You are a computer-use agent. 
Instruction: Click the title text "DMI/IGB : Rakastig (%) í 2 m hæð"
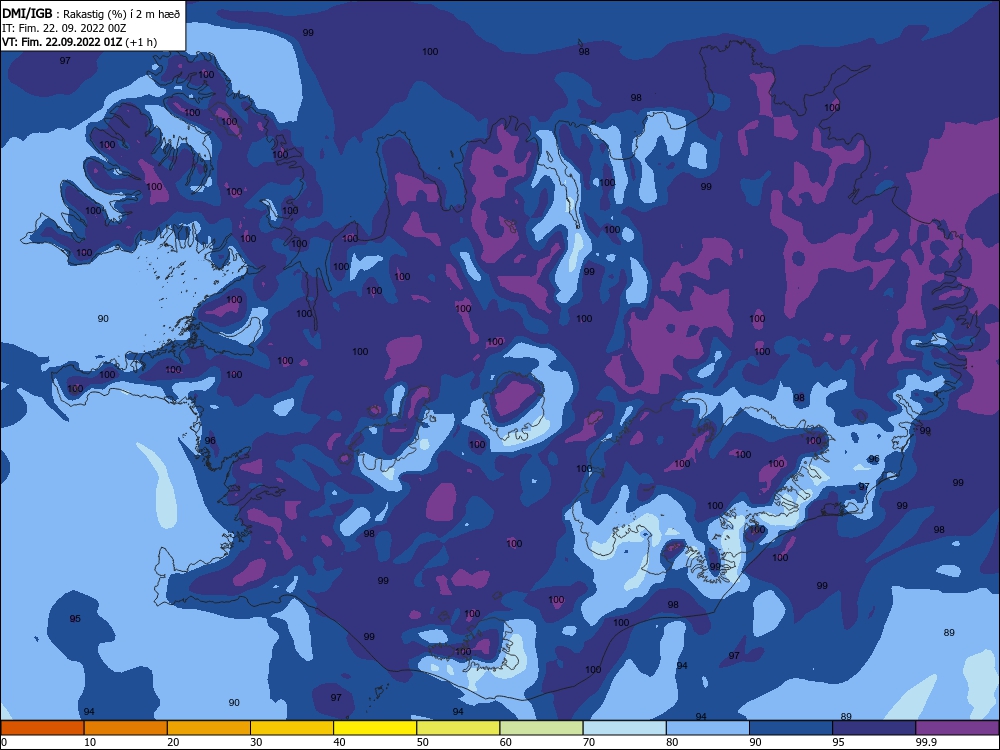point(91,13)
